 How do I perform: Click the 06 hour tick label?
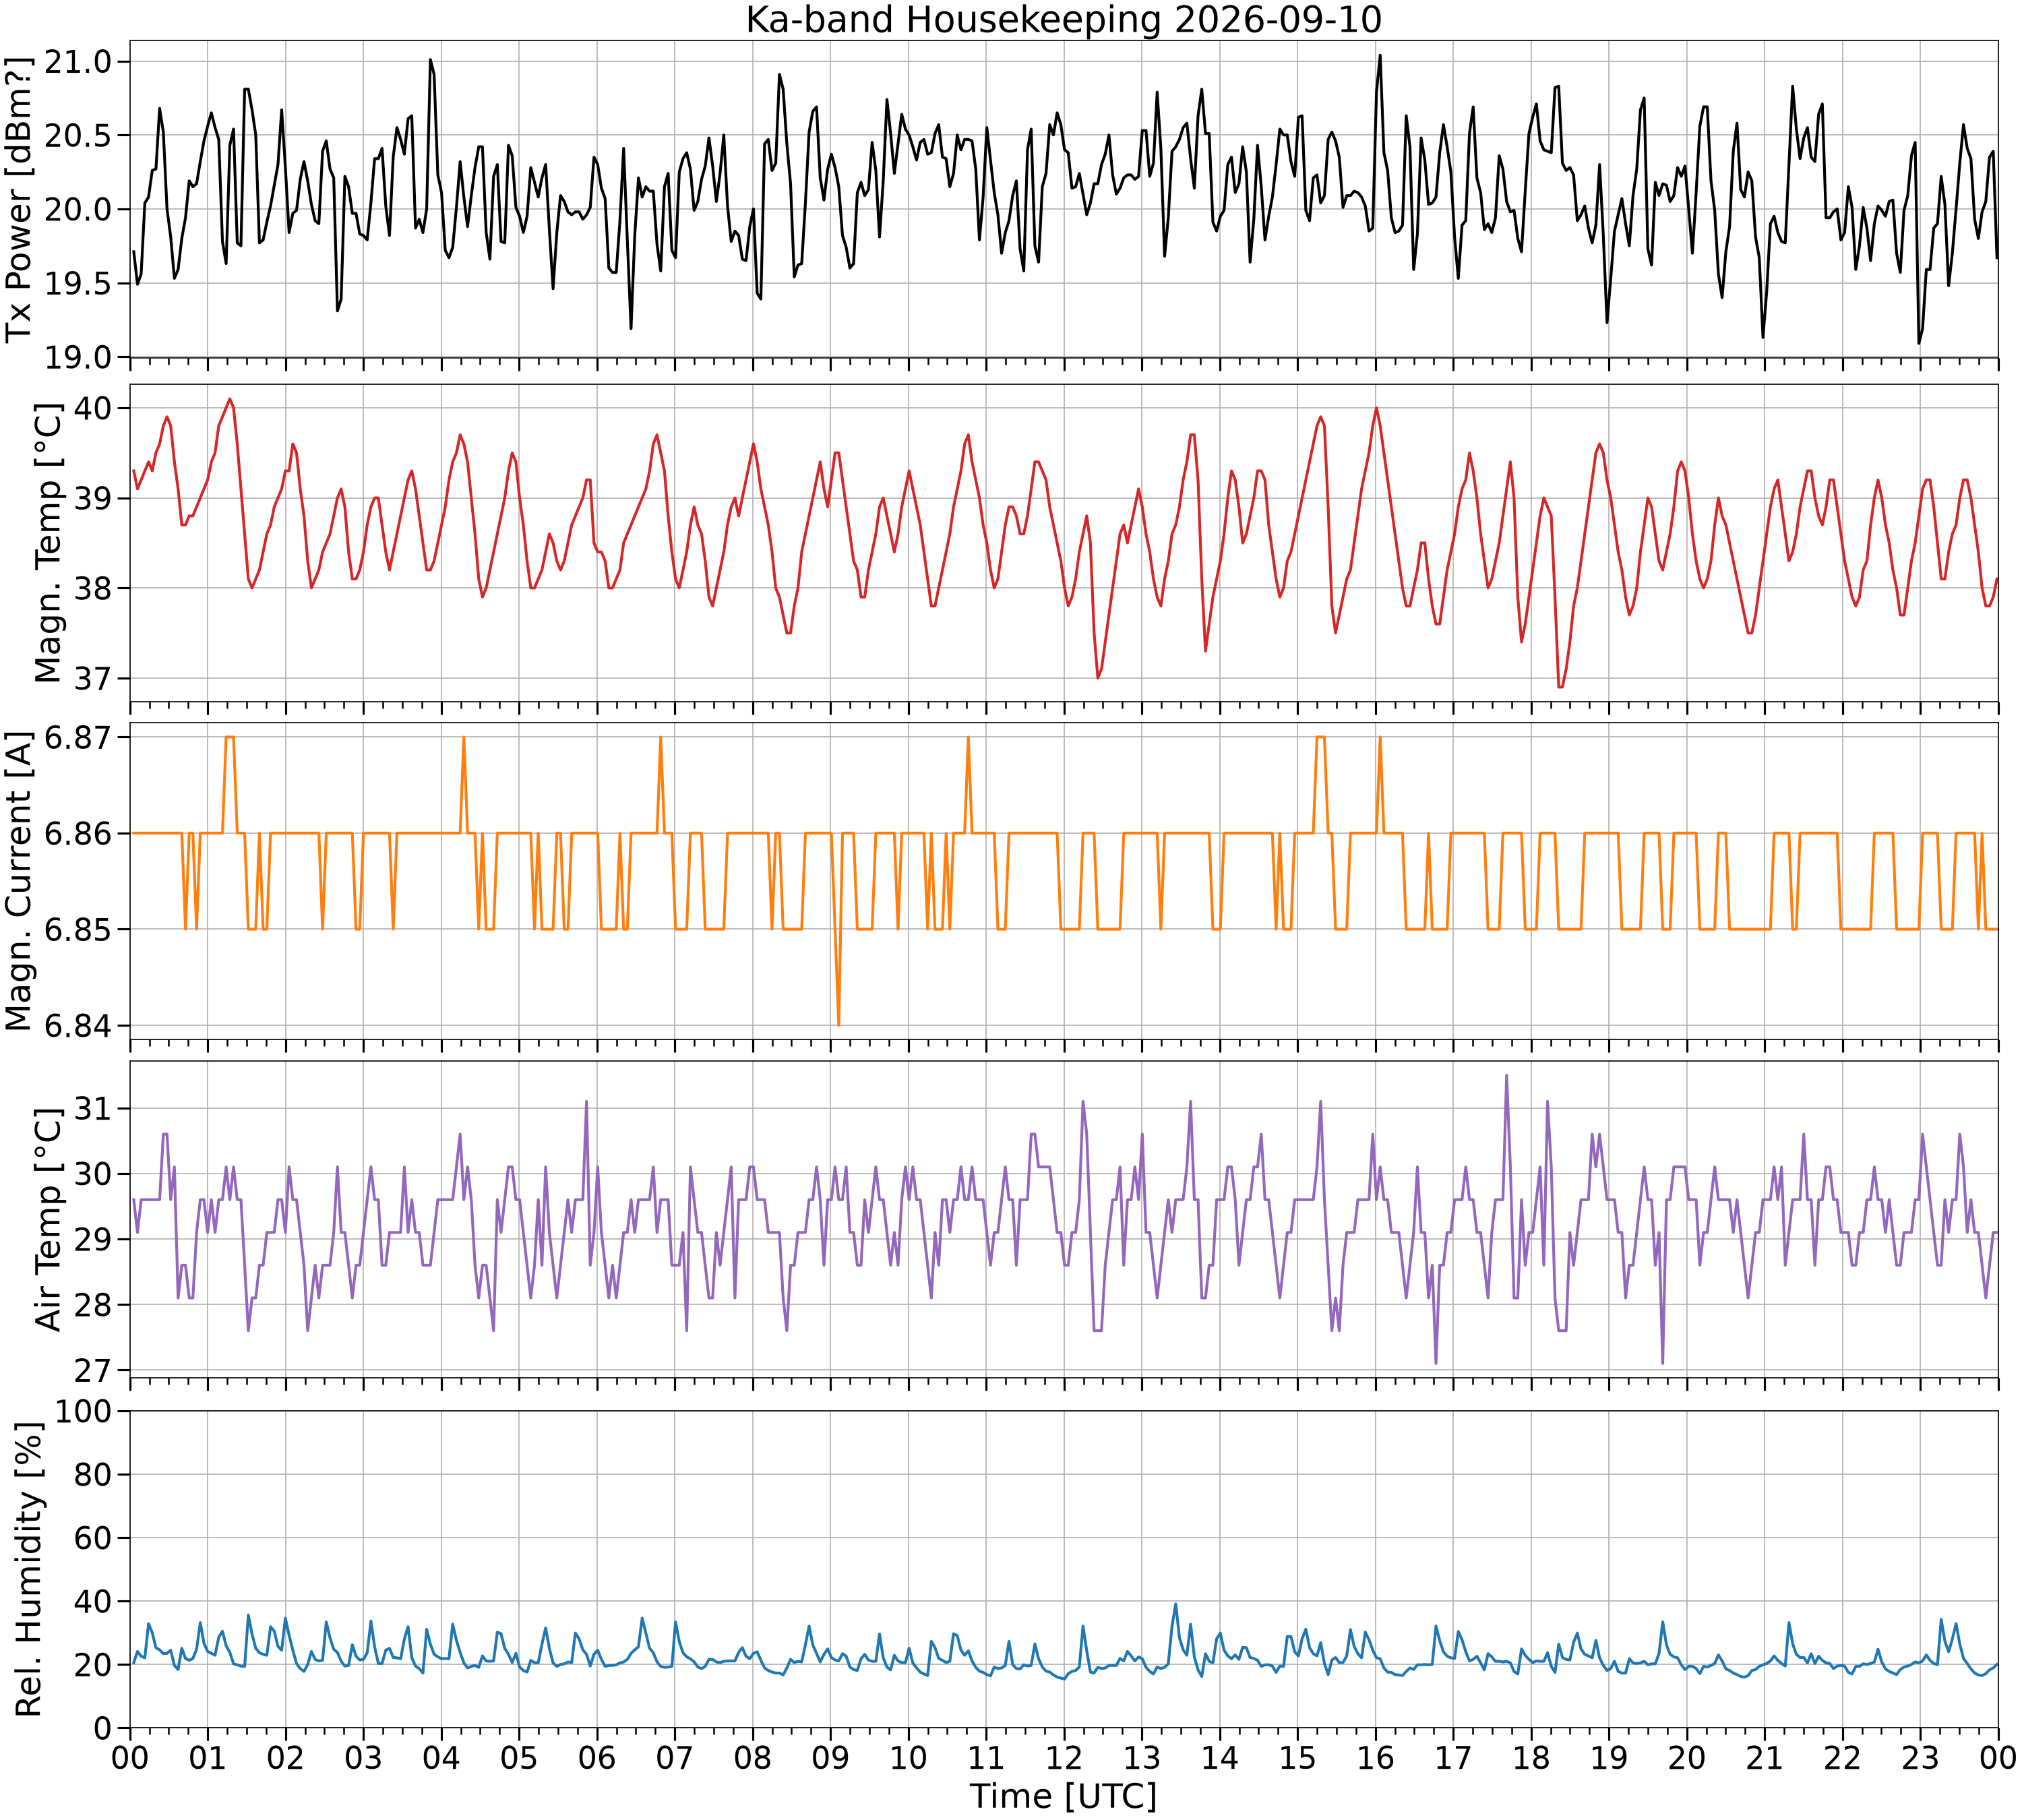pos(597,1757)
